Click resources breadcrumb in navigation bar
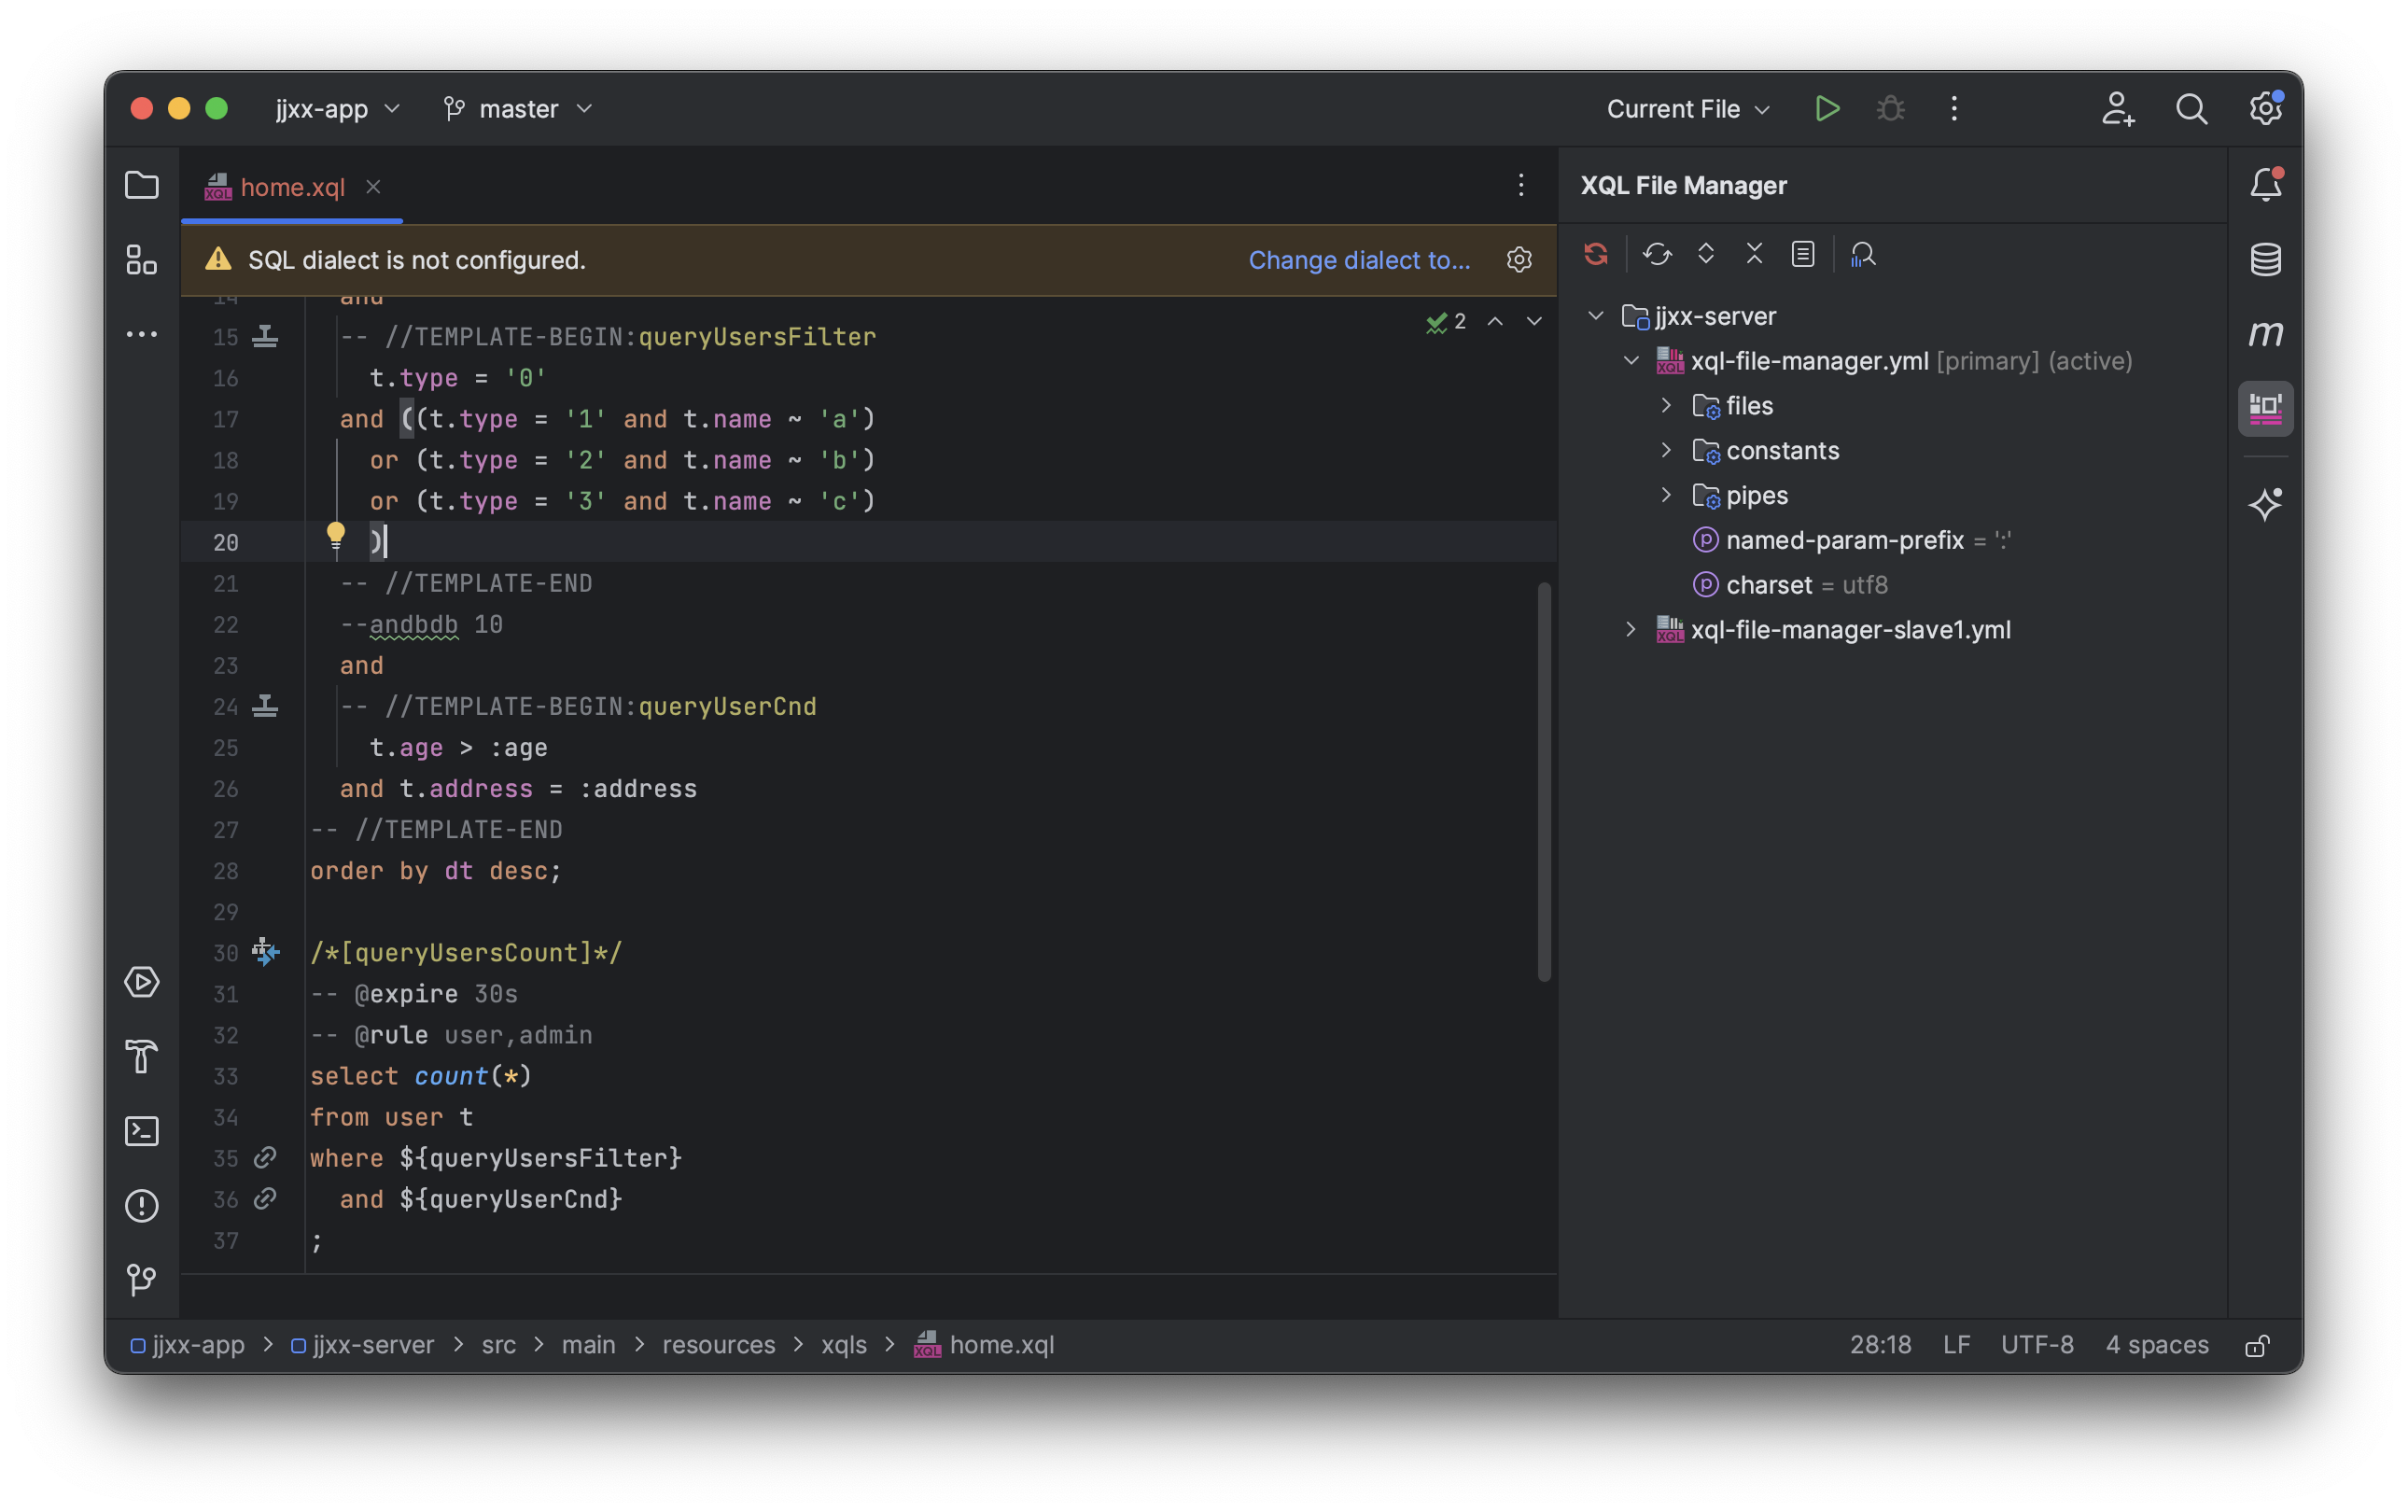Image resolution: width=2408 pixels, height=1512 pixels. [x=718, y=1346]
